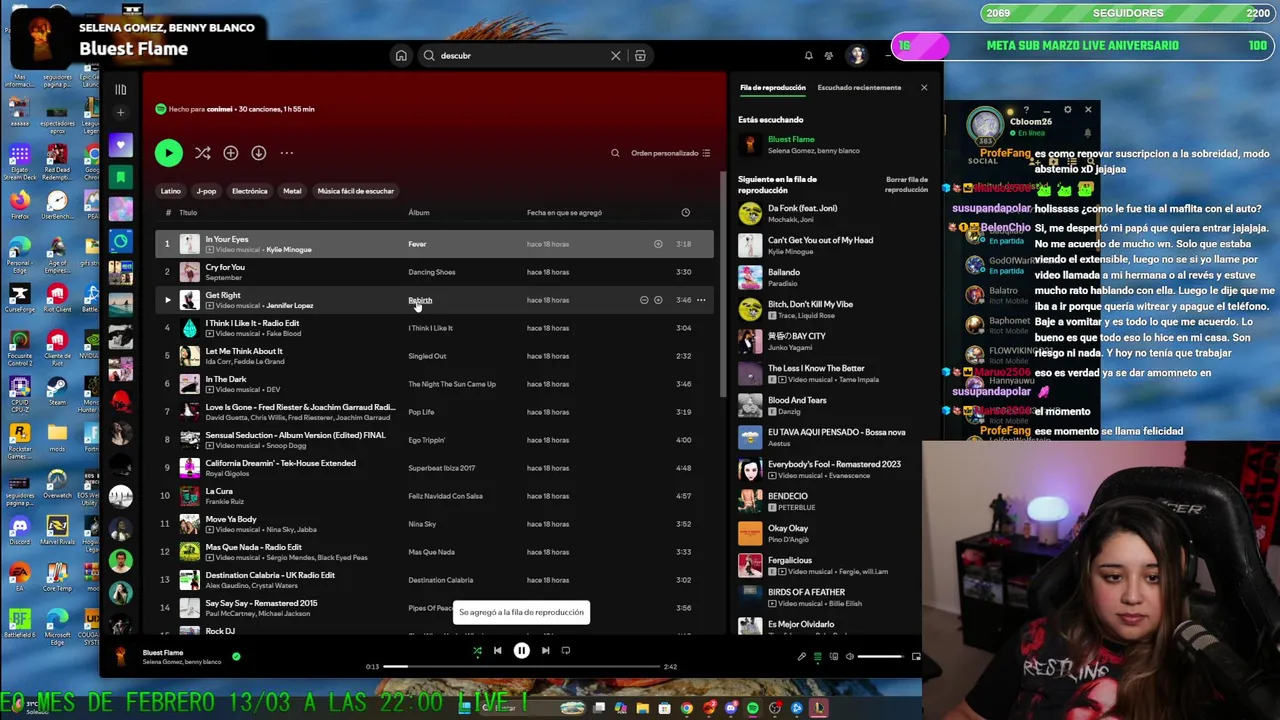Image resolution: width=1280 pixels, height=720 pixels.
Task: Toggle playlist shuffle next to the green play button
Action: point(203,153)
